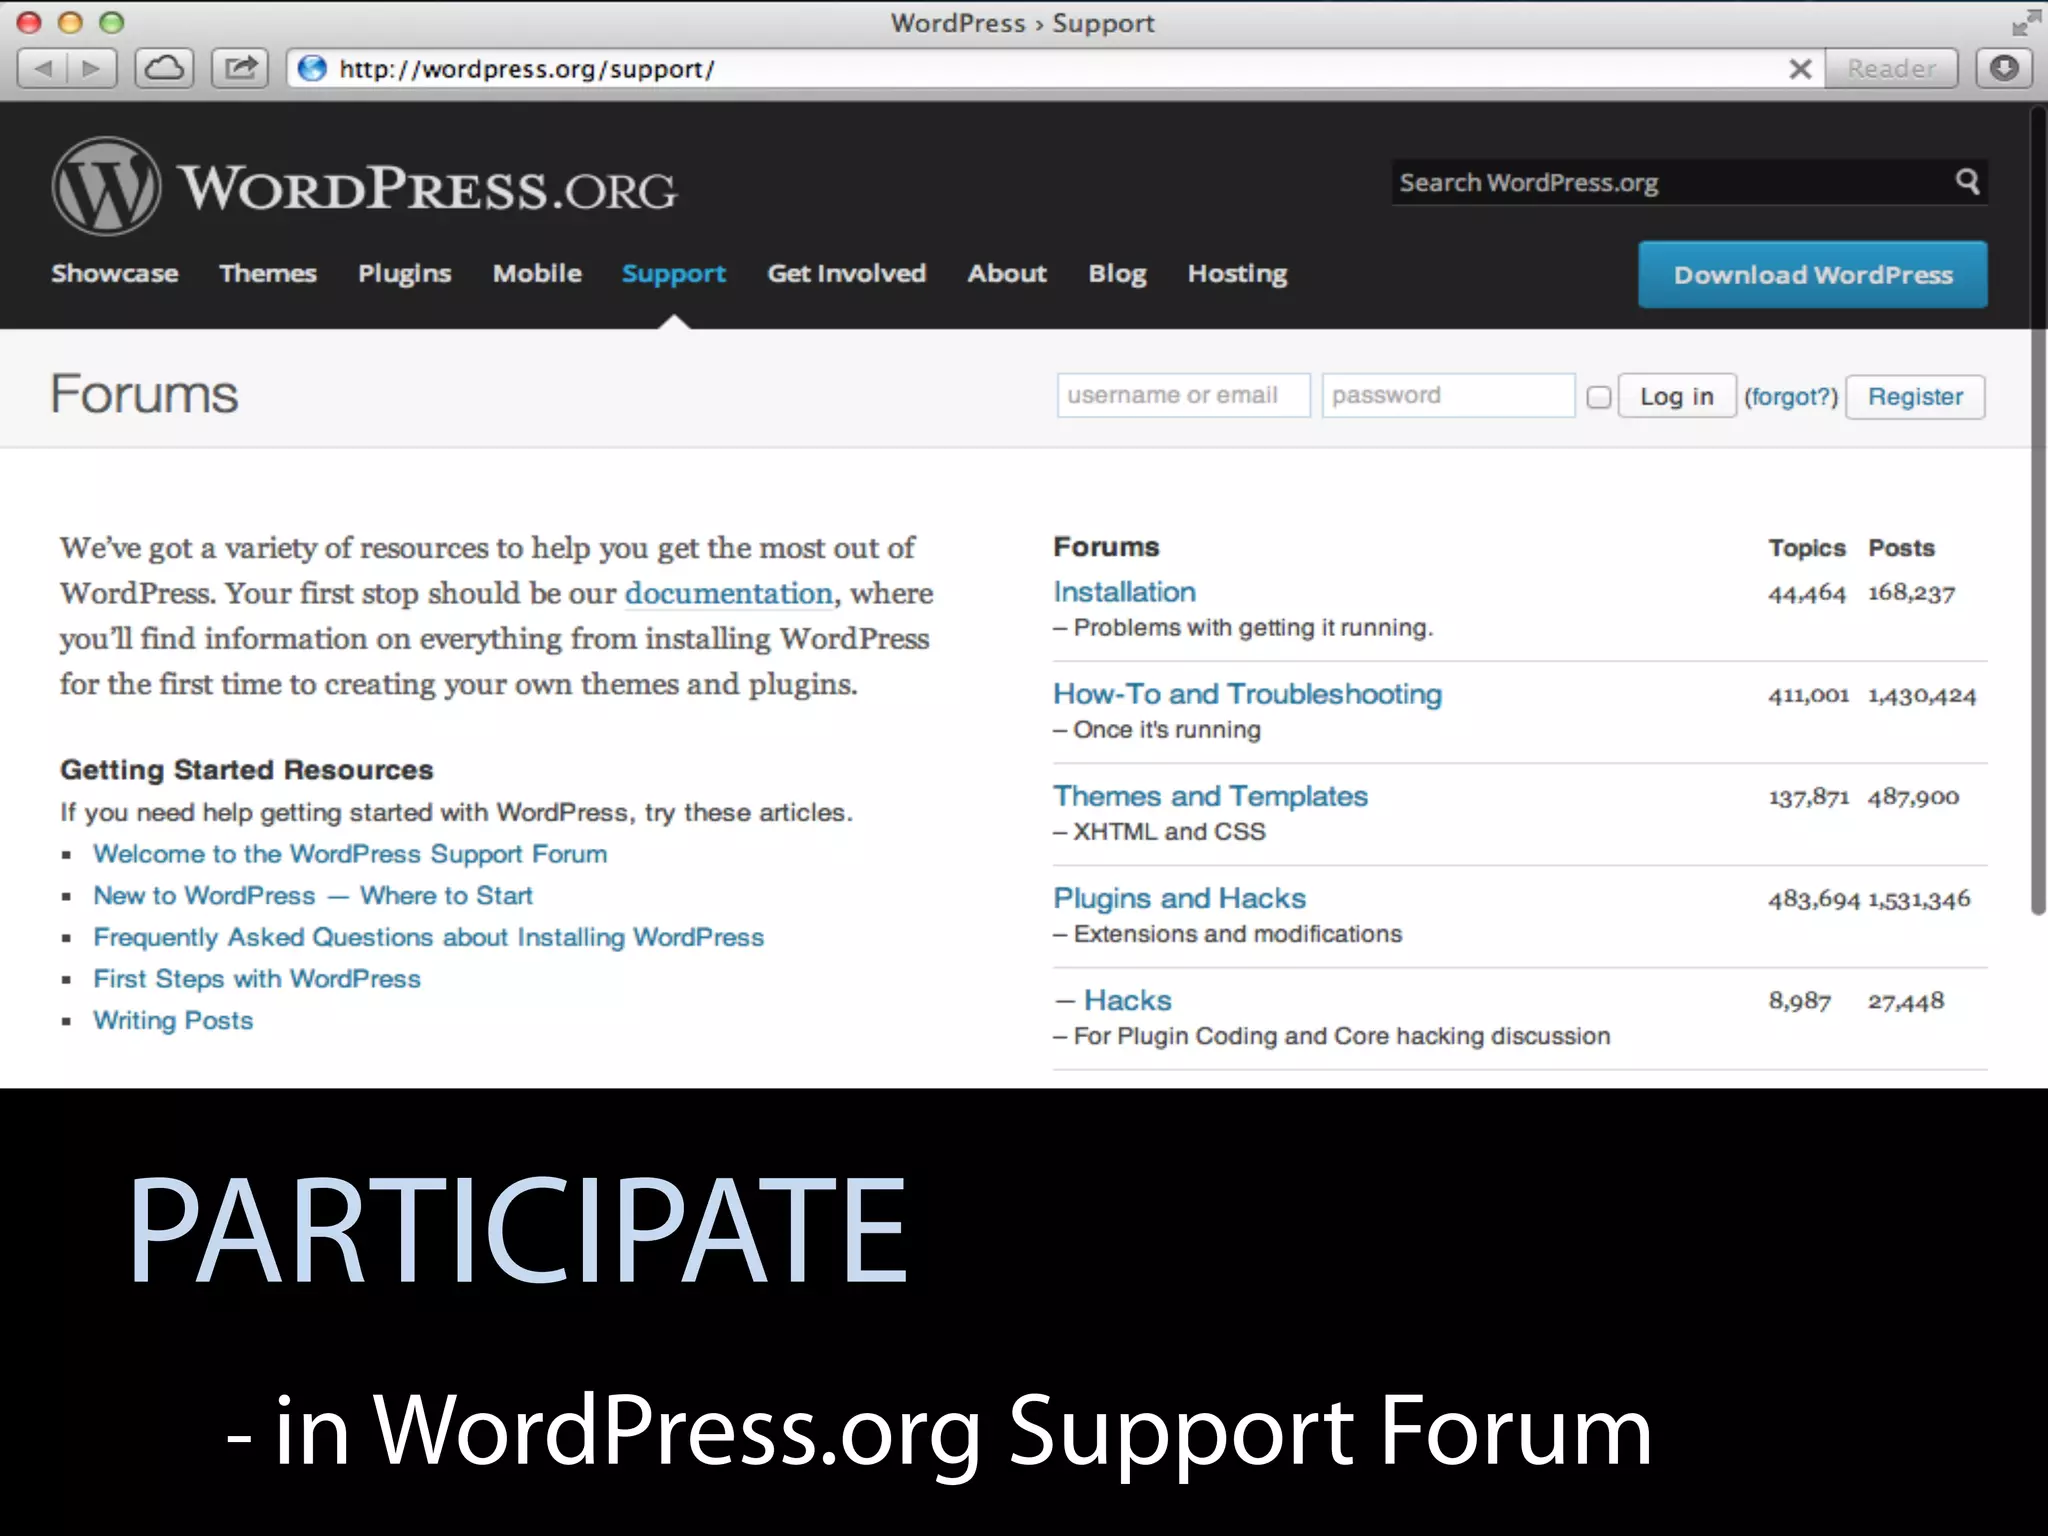
Task: Click the WORDPRESS.ORG wordmark
Action: click(x=428, y=188)
